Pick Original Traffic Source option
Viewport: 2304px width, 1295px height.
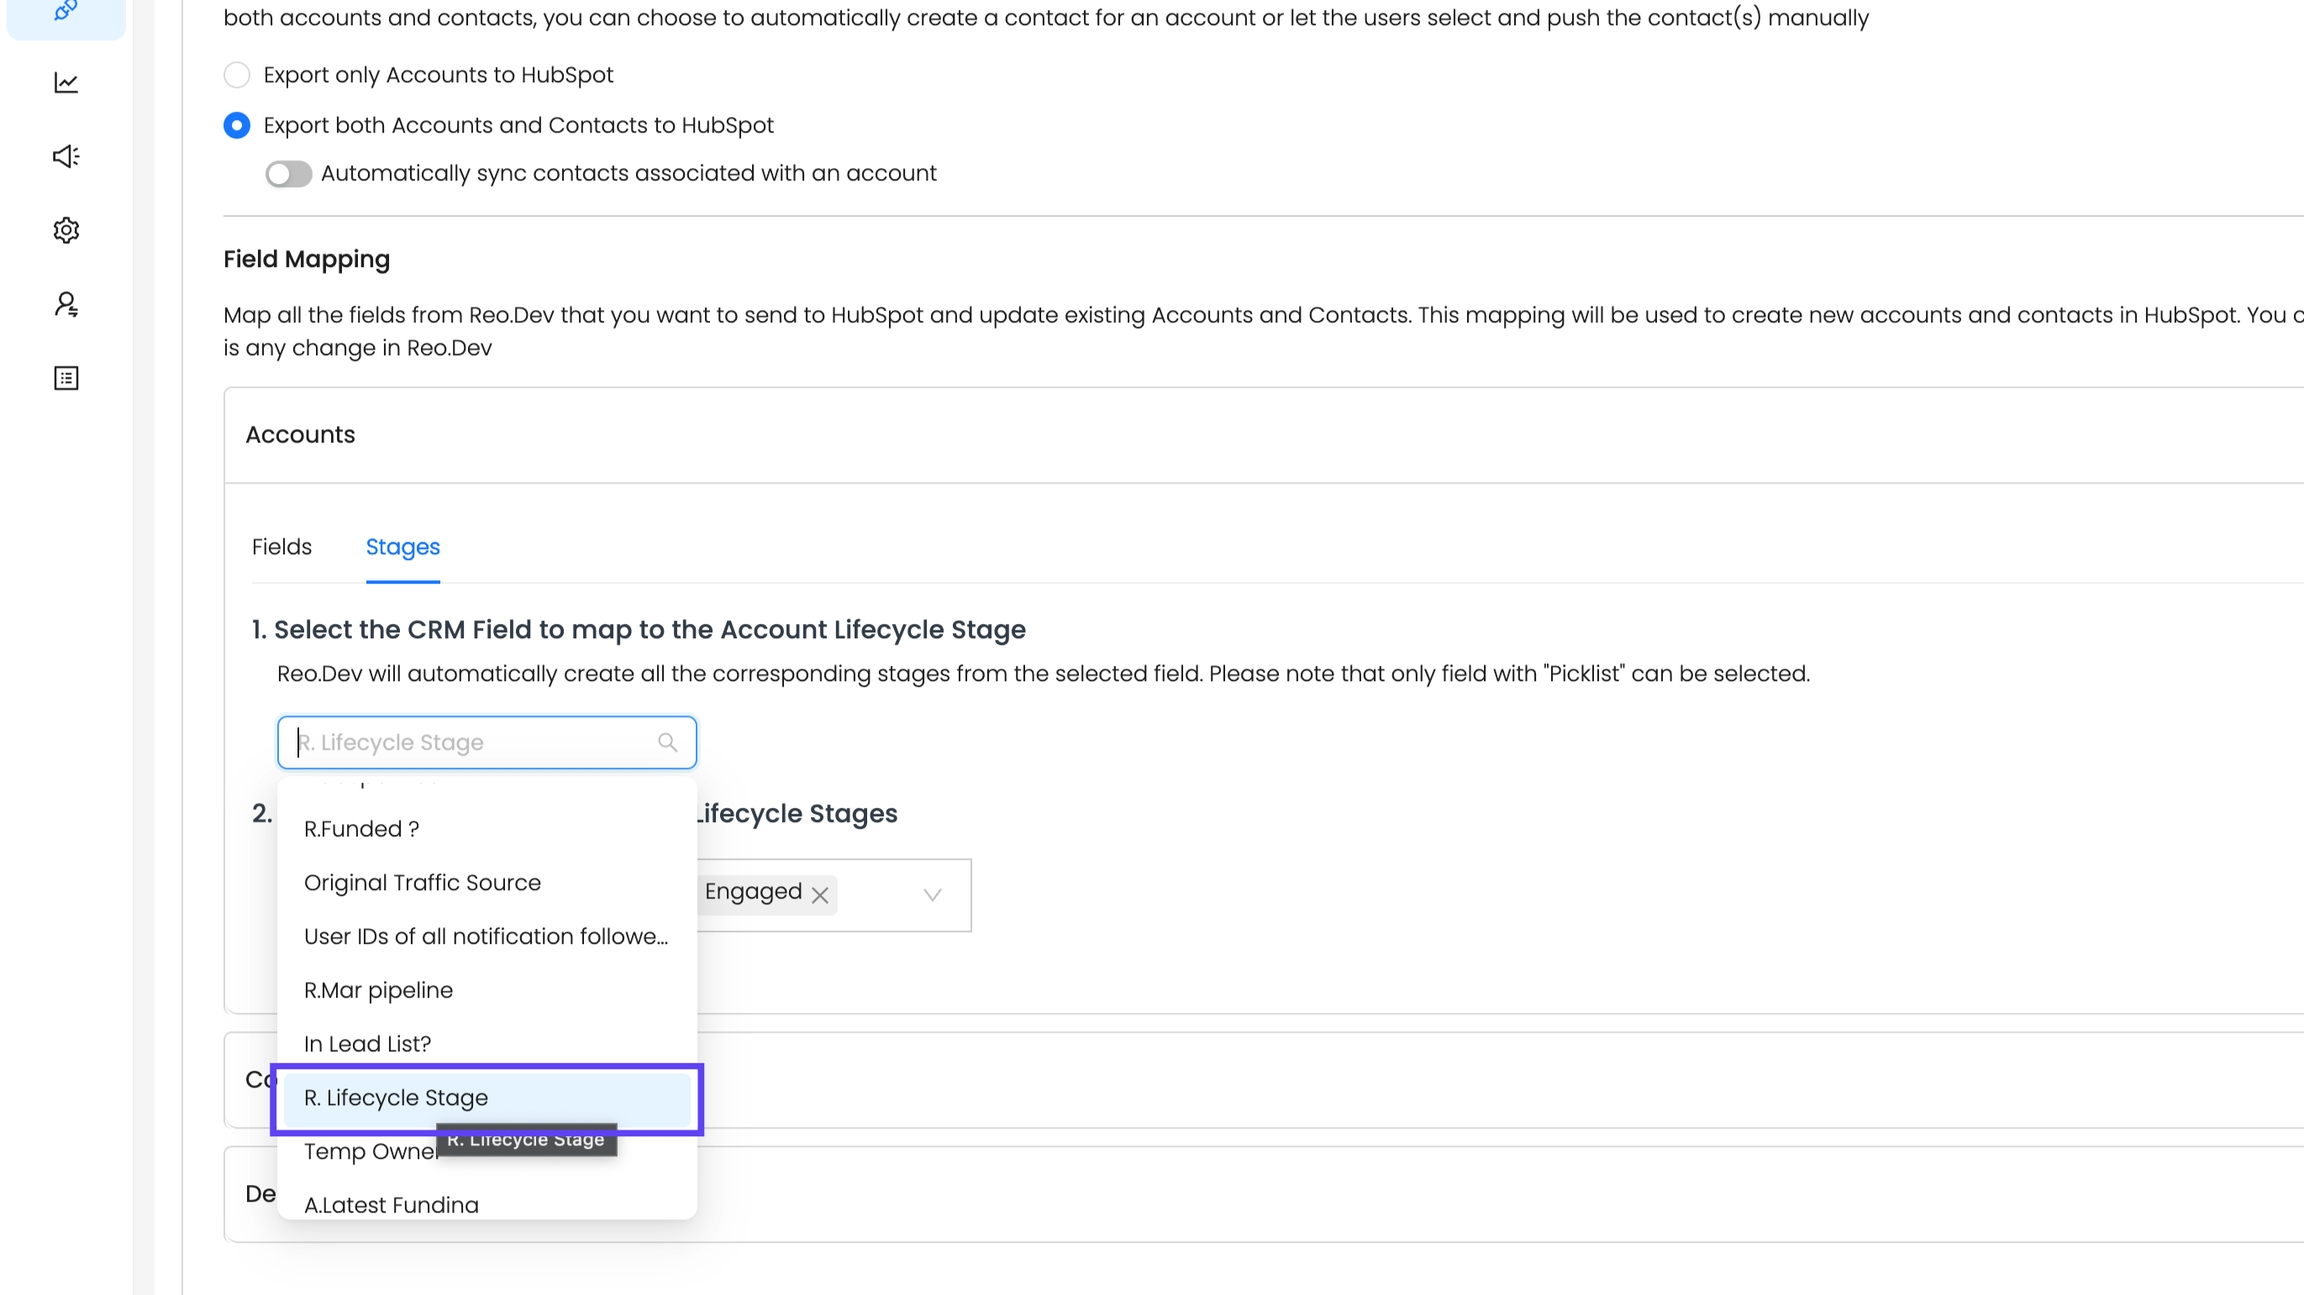click(x=422, y=883)
